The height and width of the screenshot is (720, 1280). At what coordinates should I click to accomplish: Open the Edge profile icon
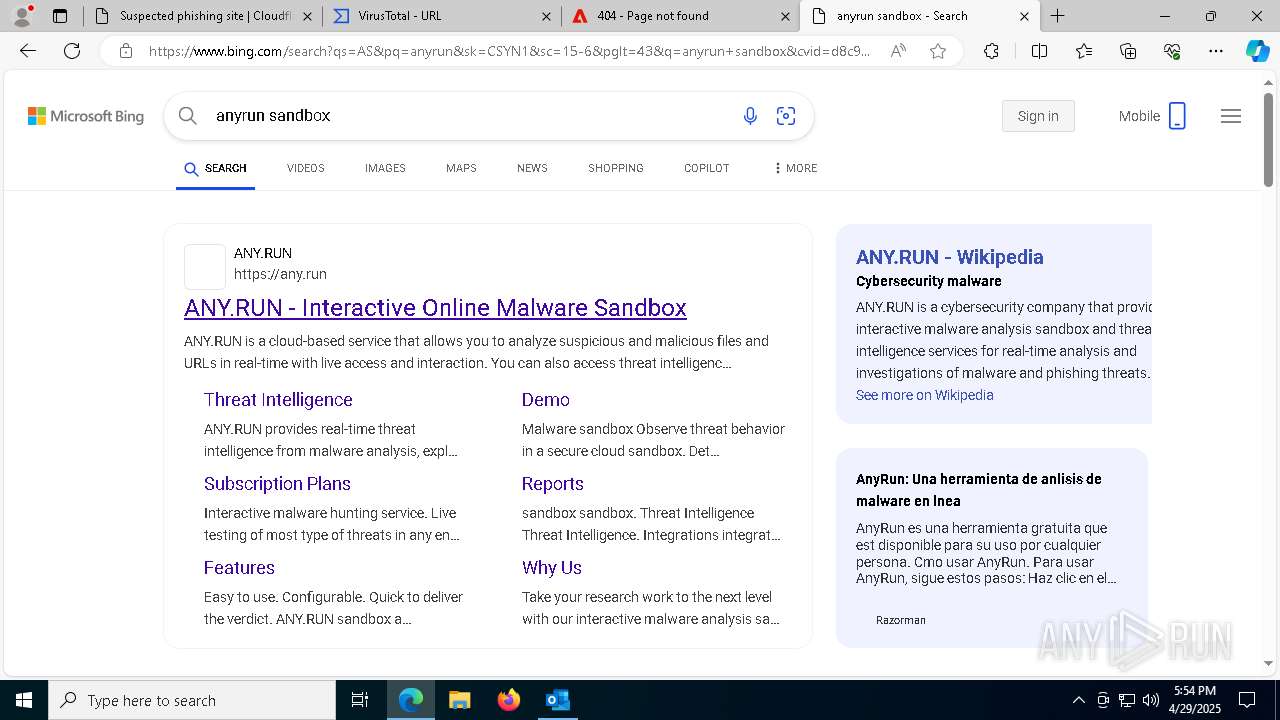[x=22, y=15]
